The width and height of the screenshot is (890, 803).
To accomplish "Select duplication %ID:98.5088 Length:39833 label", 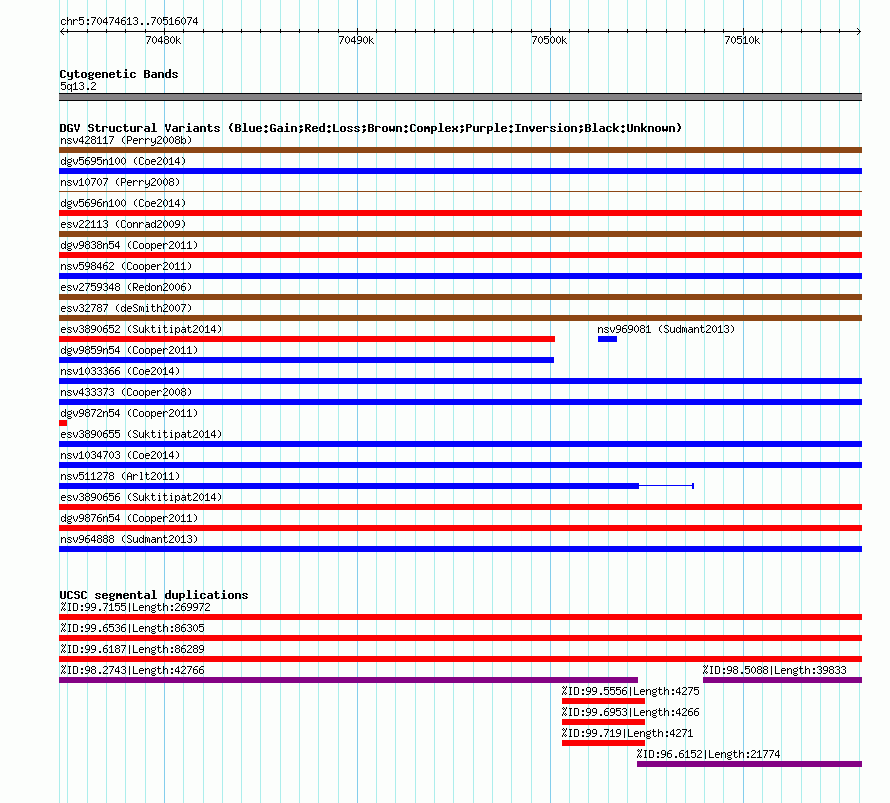I will (x=775, y=670).
